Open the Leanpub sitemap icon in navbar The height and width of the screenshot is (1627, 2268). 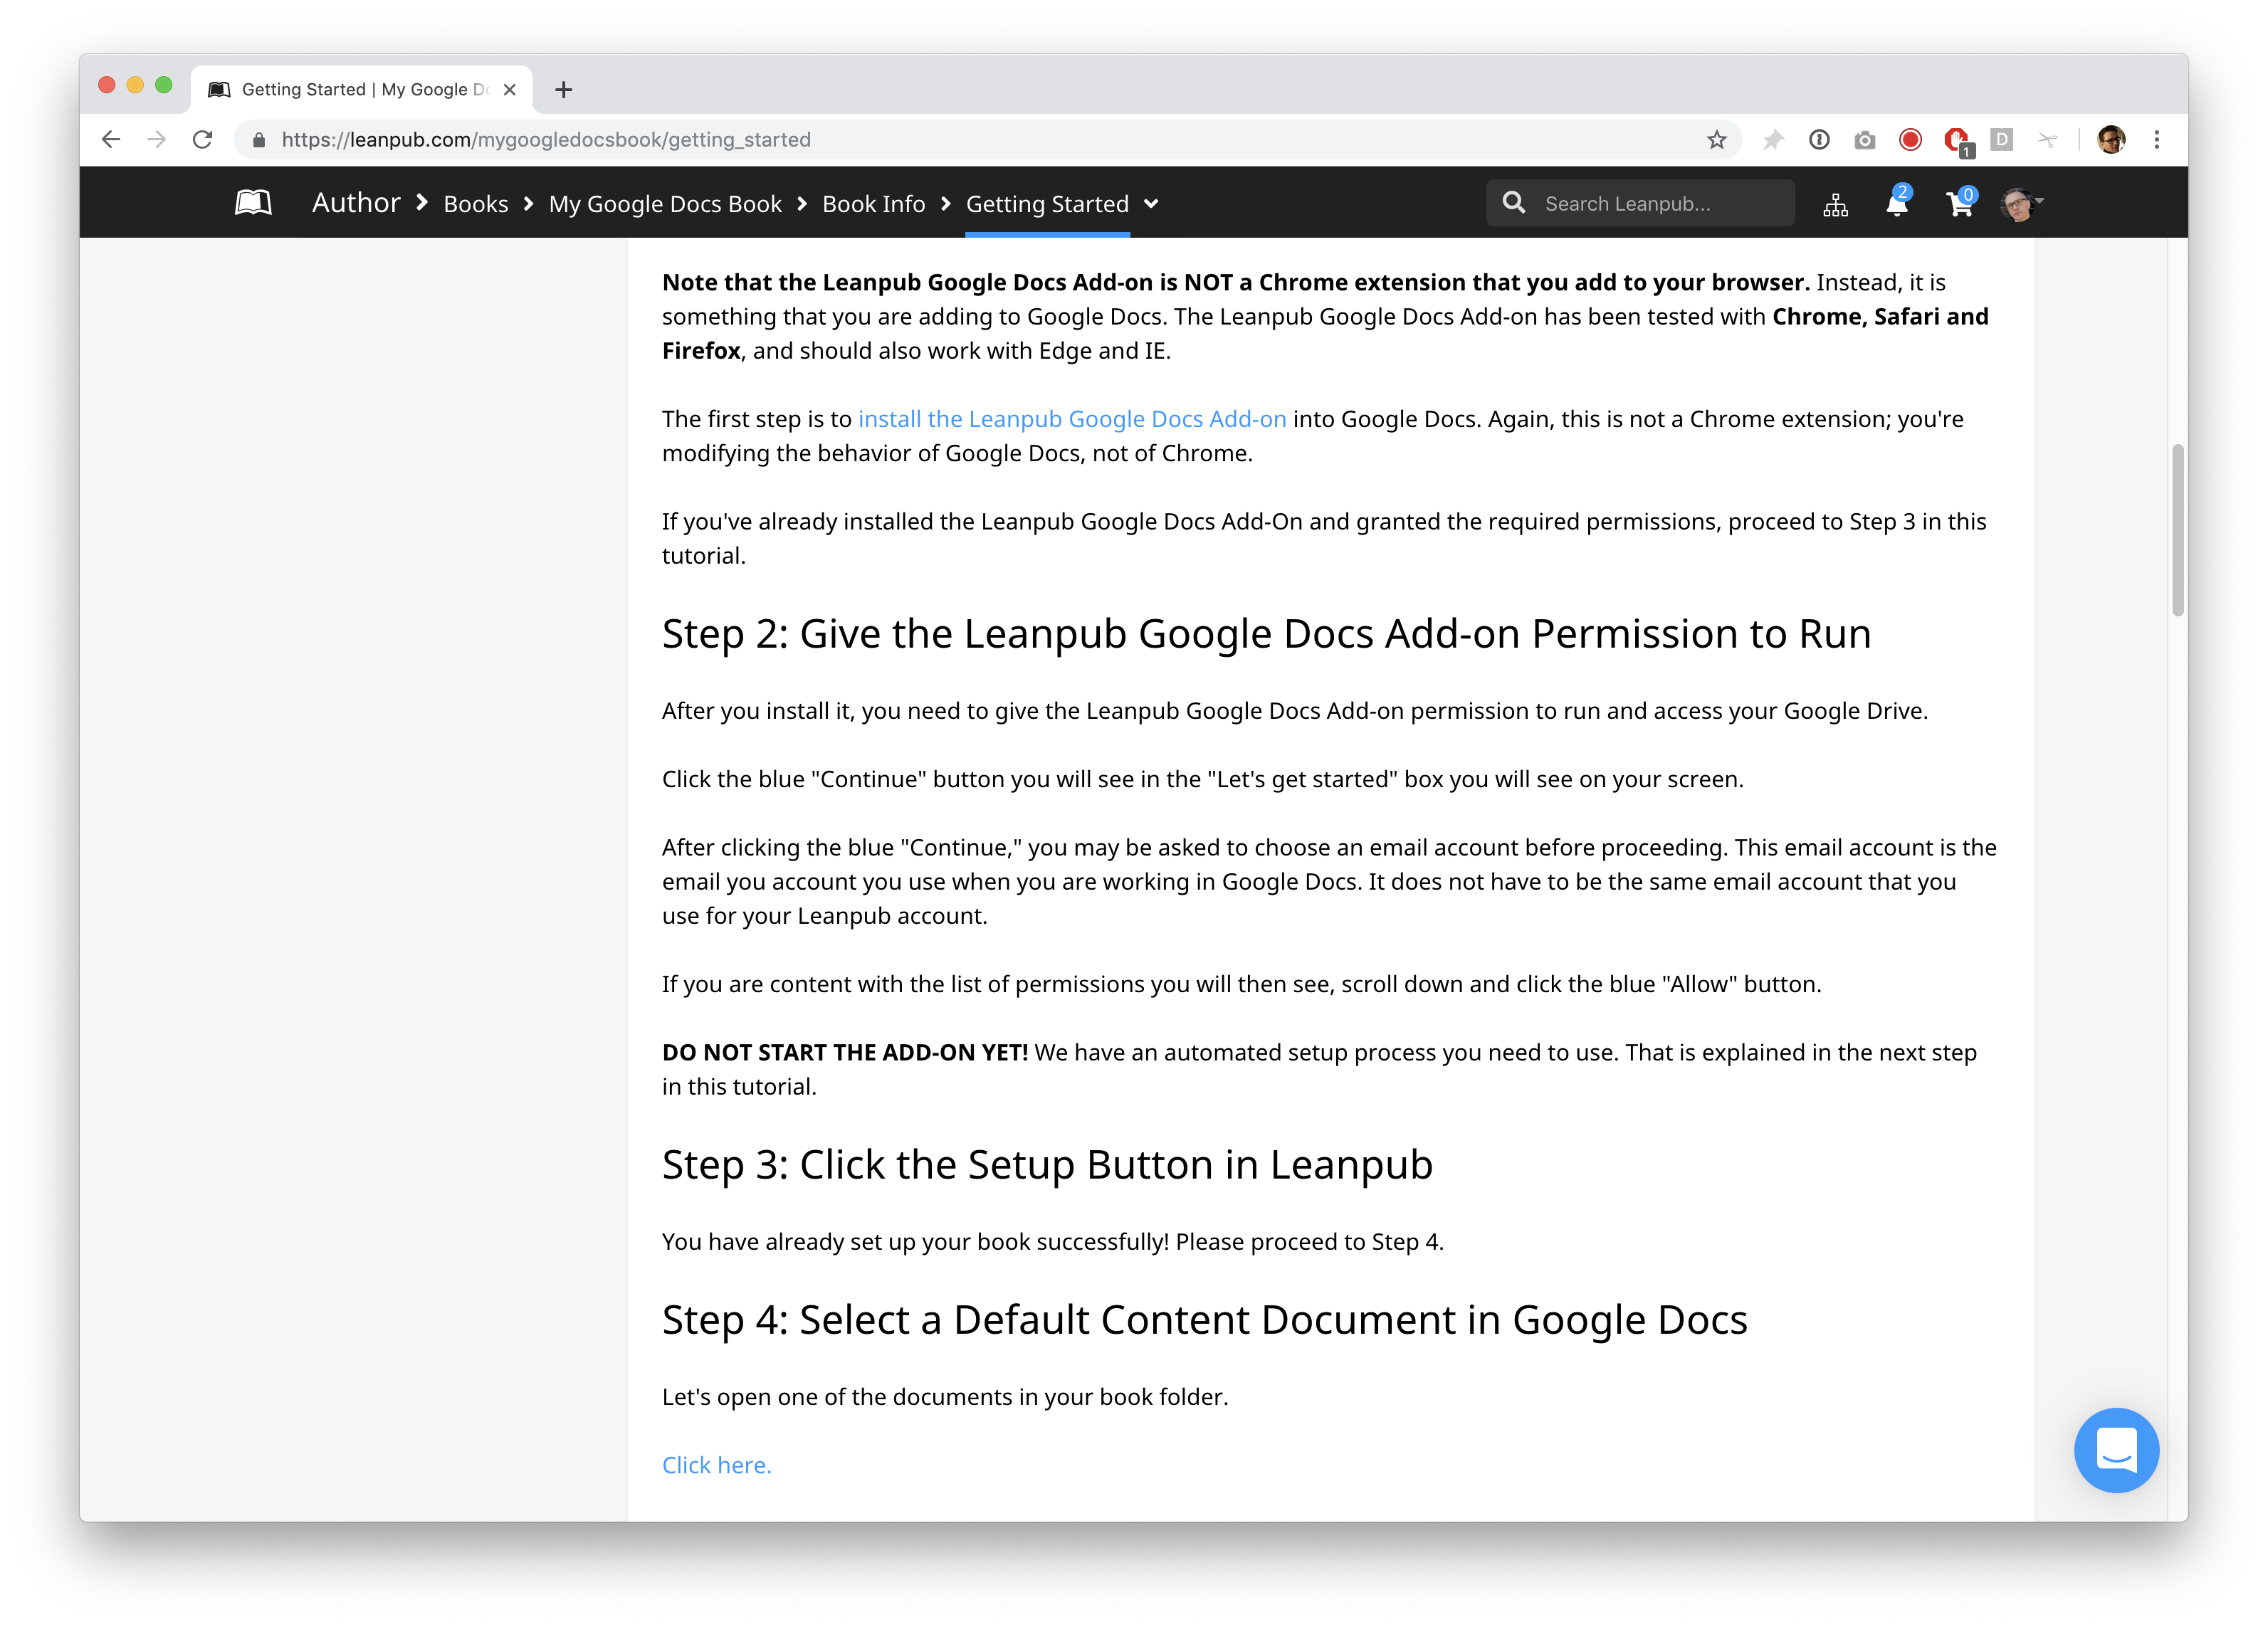[x=1835, y=205]
